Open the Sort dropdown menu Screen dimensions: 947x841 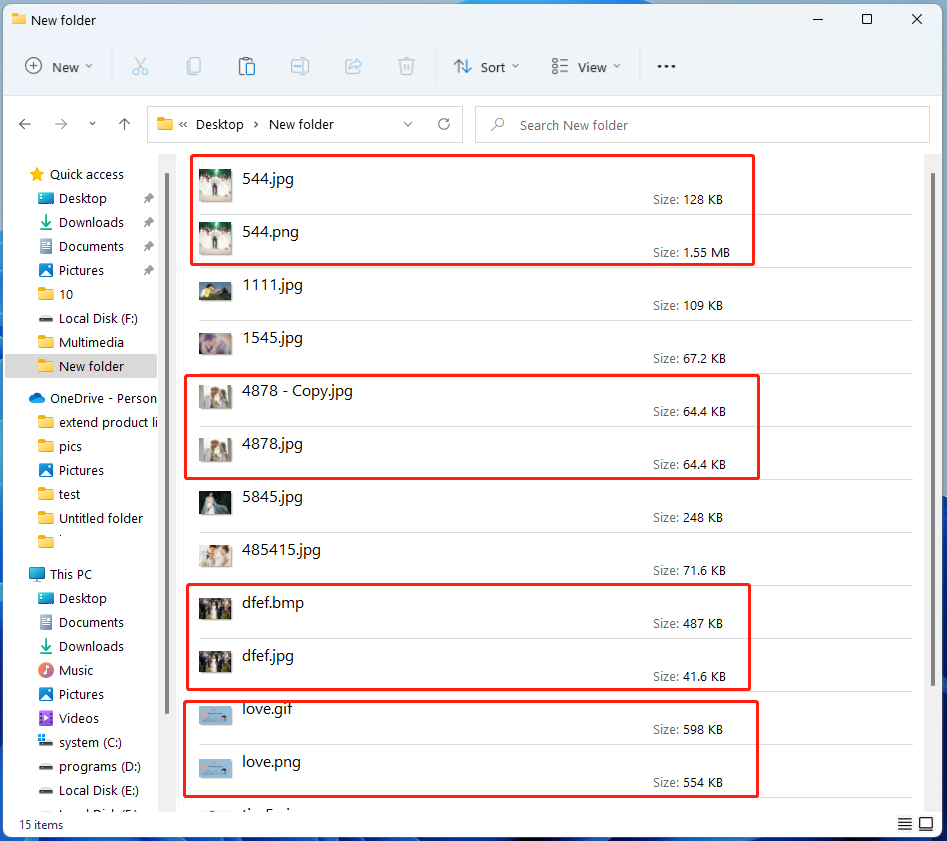click(x=487, y=67)
